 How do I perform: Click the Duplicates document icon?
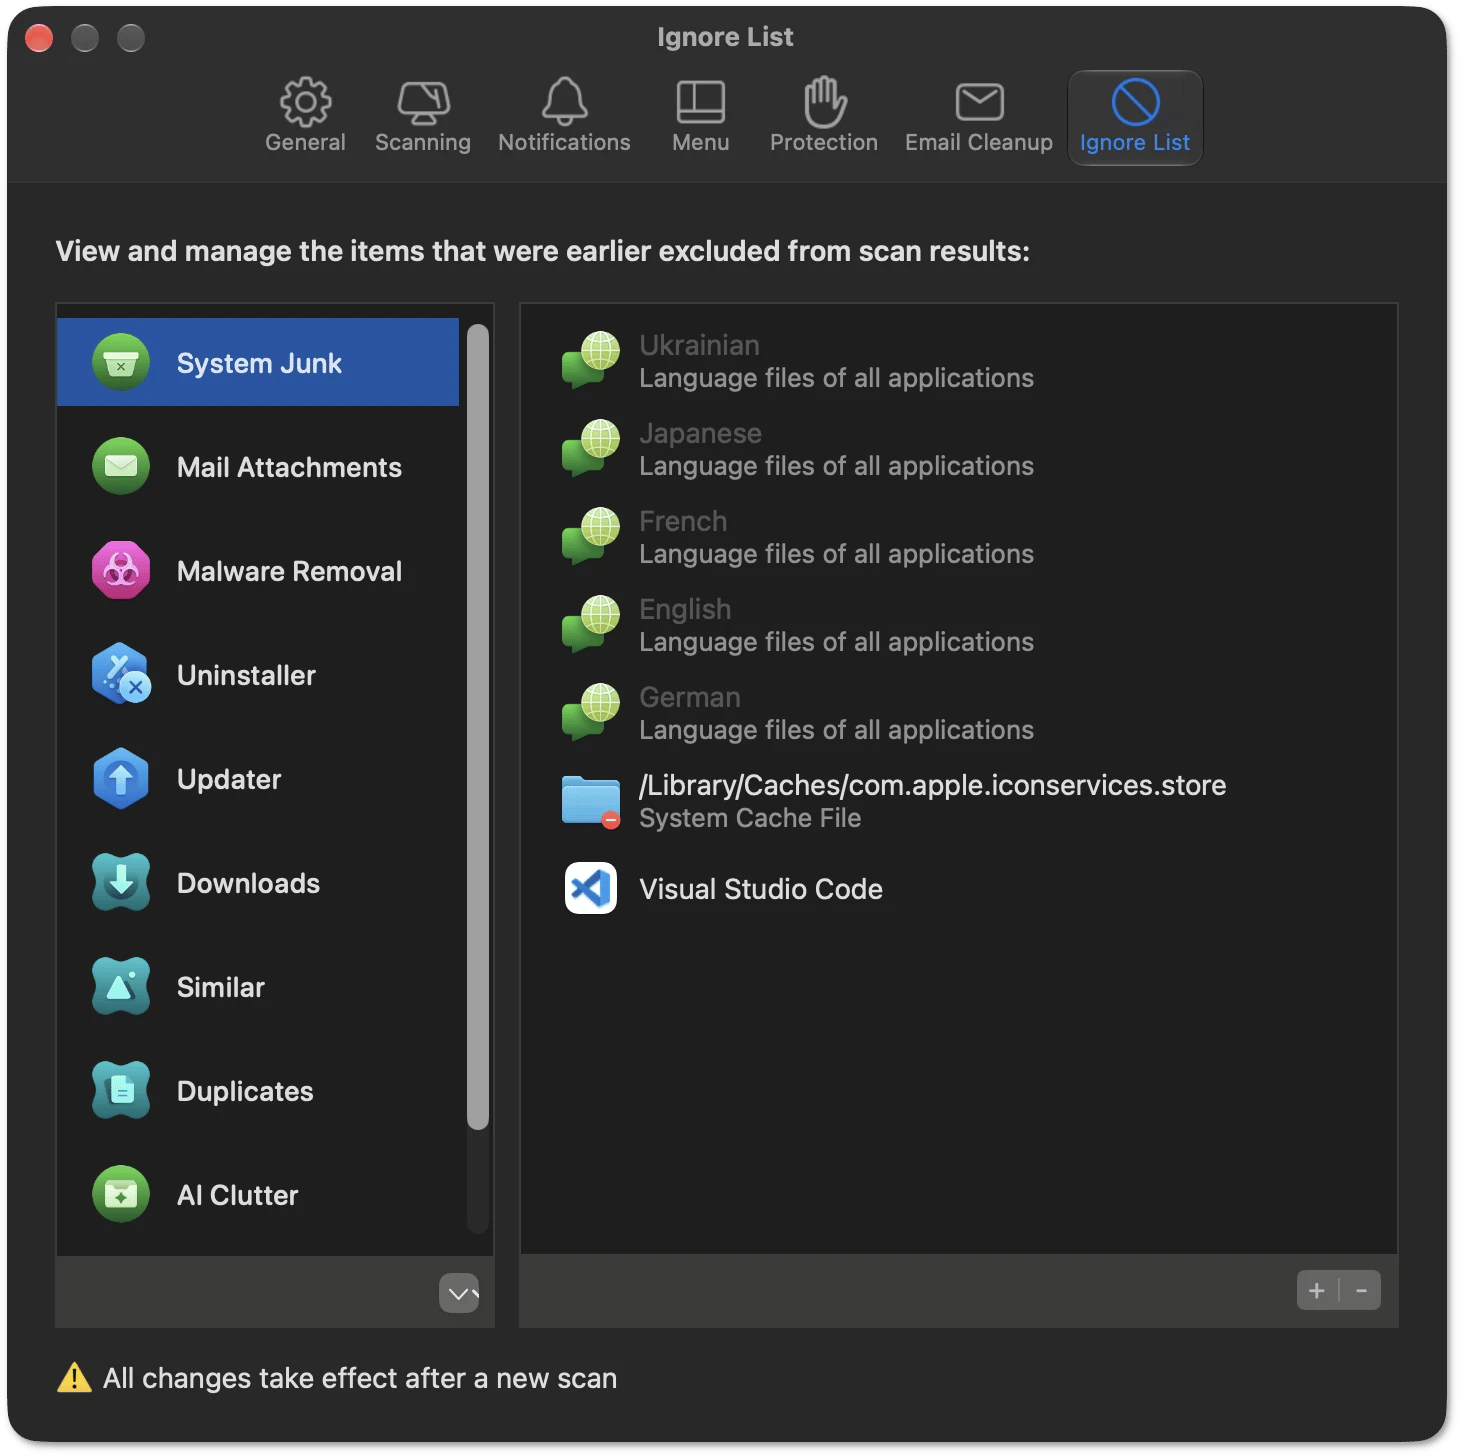tap(121, 1090)
